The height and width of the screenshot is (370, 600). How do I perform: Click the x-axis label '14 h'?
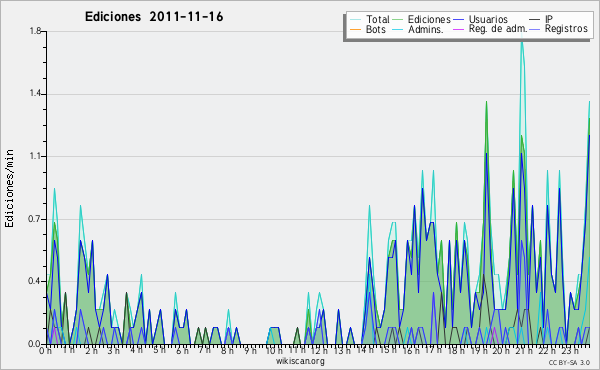(364, 351)
